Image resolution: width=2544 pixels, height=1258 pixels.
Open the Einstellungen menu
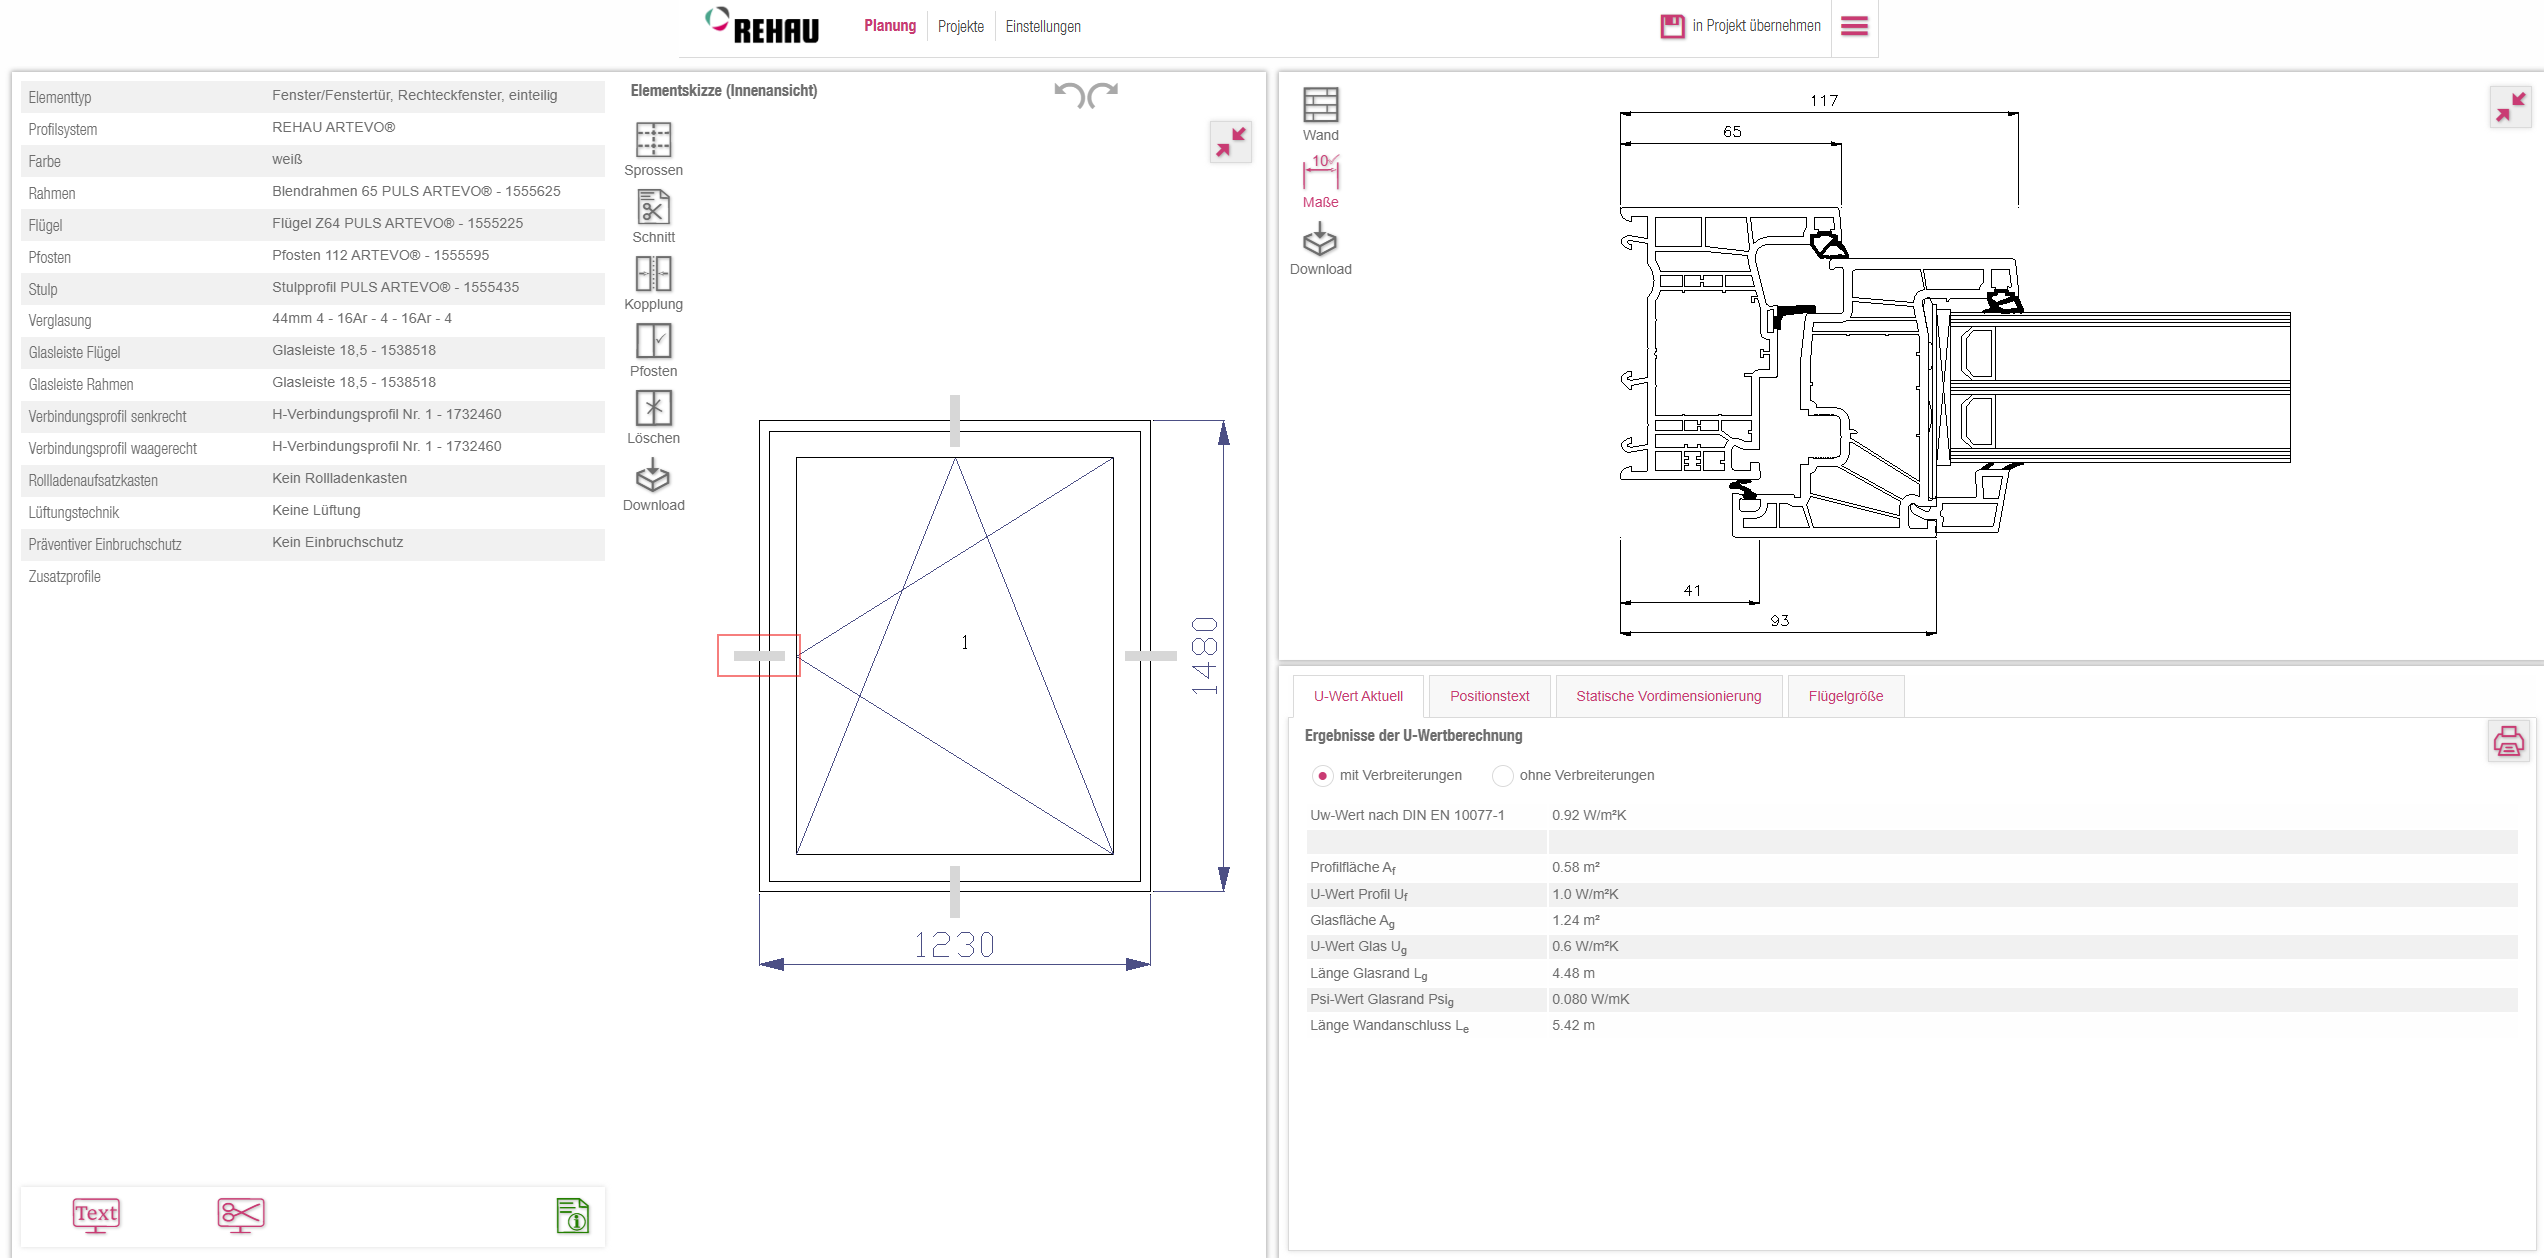tap(1043, 26)
